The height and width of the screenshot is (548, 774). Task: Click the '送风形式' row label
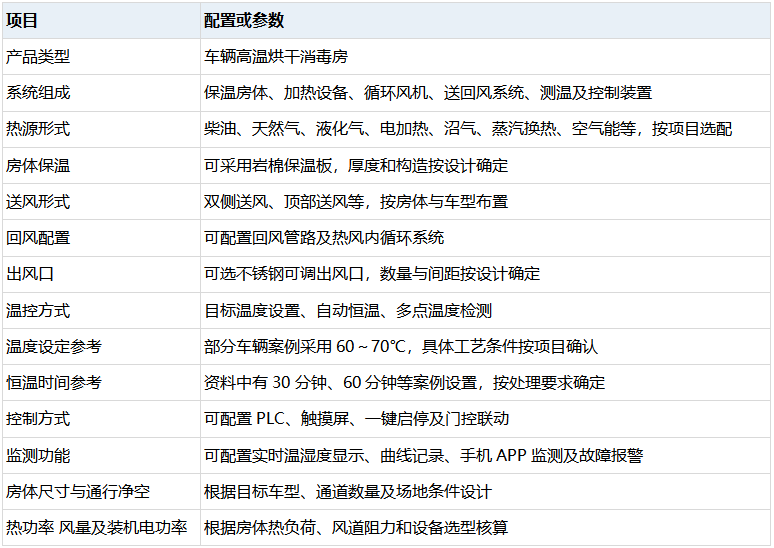pyautogui.click(x=38, y=201)
